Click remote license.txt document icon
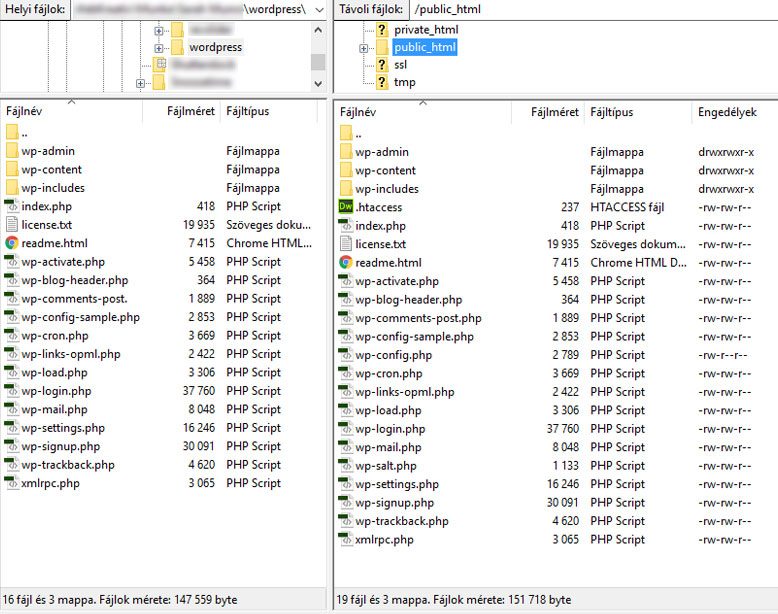This screenshot has width=778, height=614. 345,244
